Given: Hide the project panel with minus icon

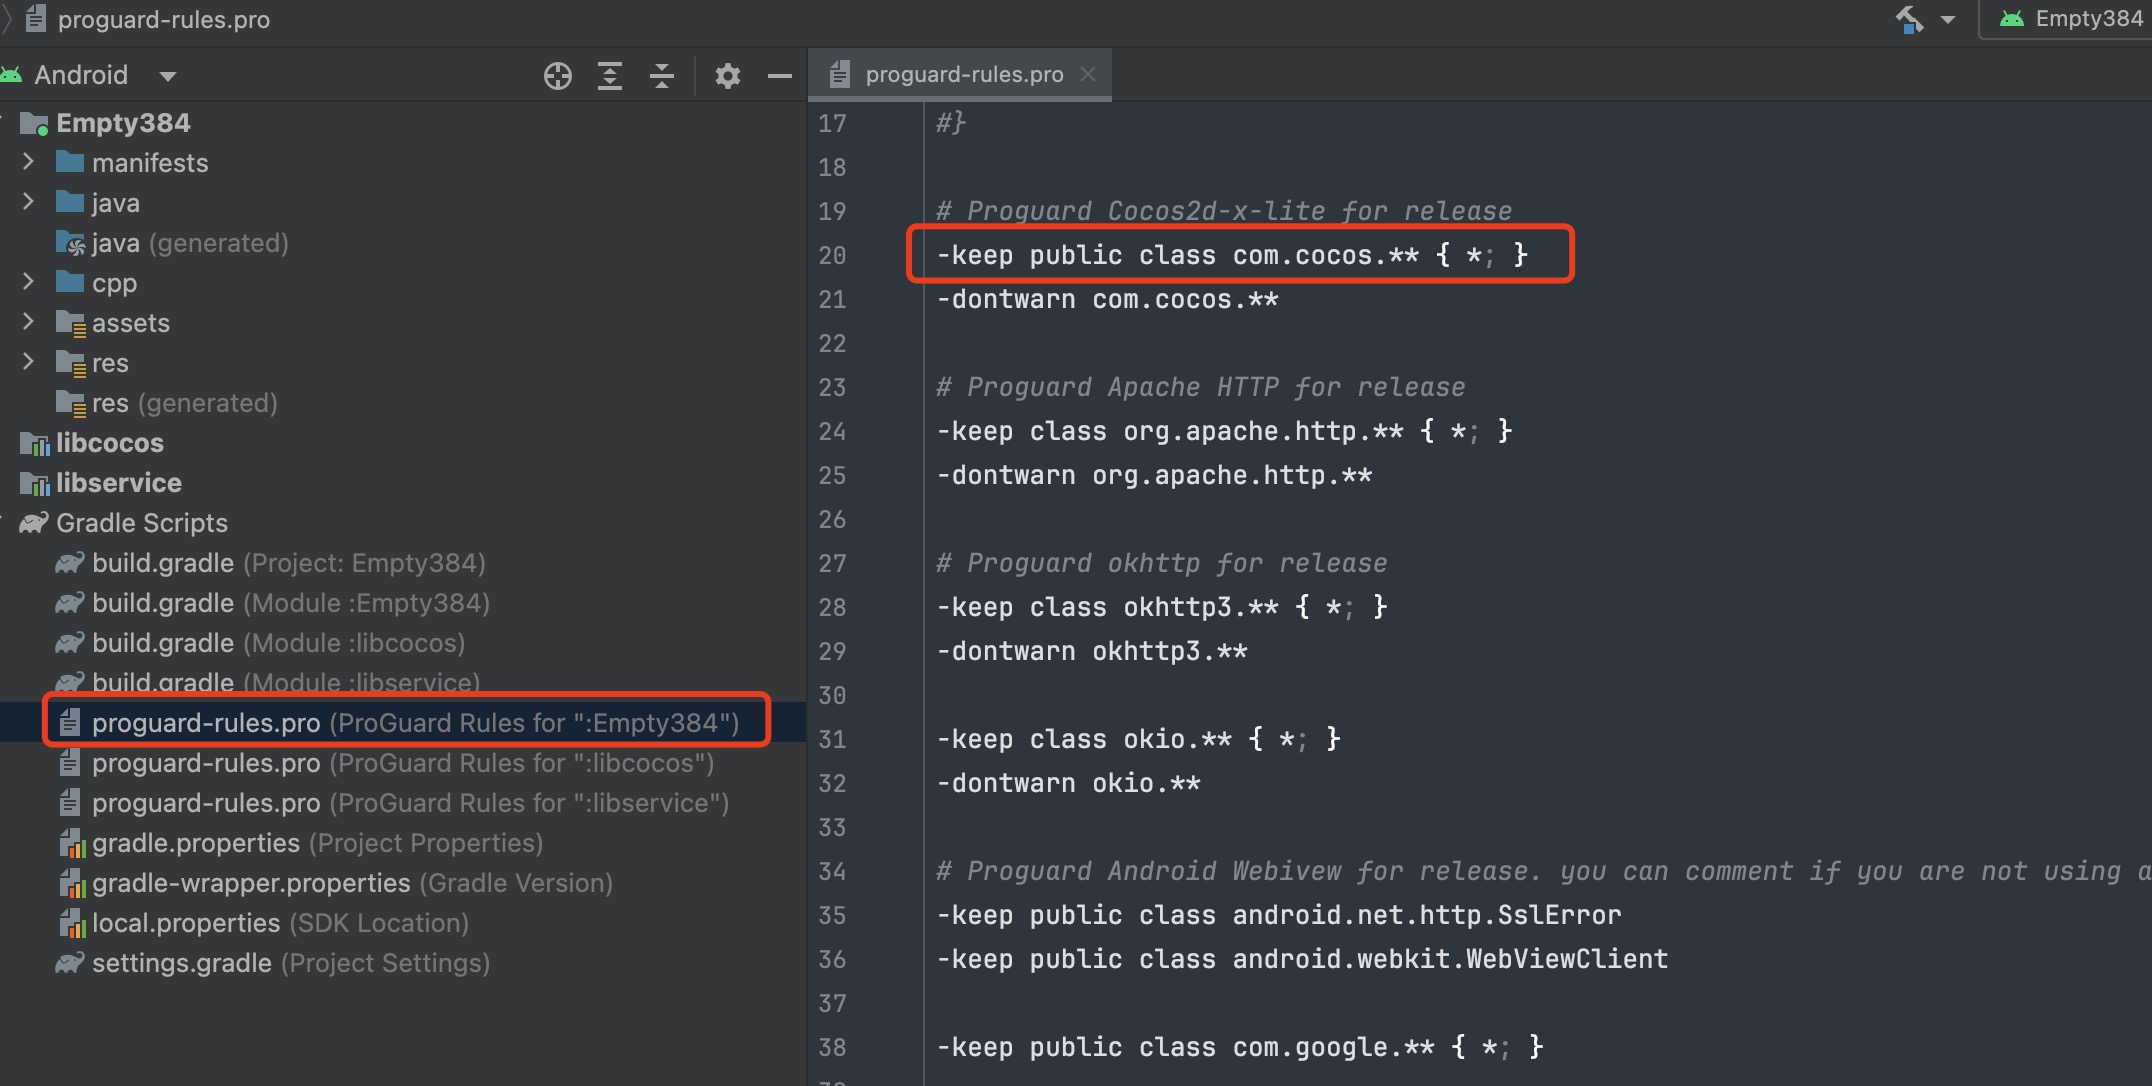Looking at the screenshot, I should coord(779,76).
